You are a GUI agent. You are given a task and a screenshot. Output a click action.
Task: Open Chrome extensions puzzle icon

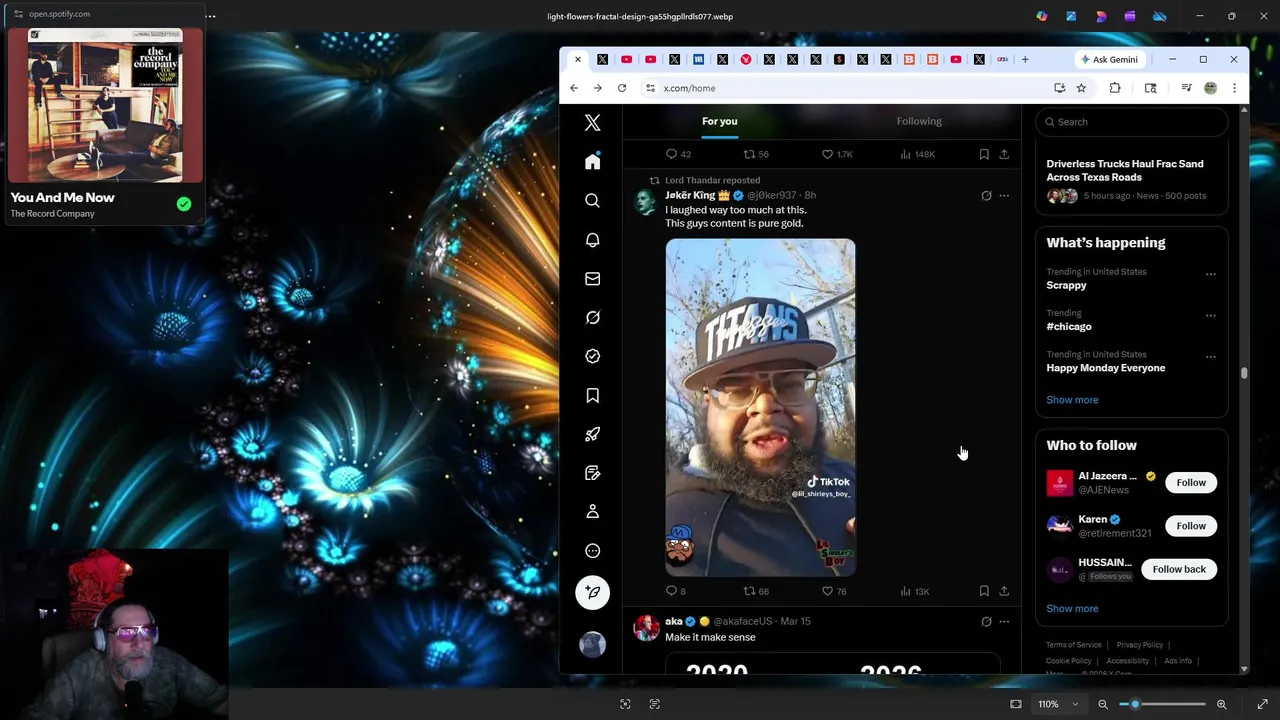(x=1115, y=88)
